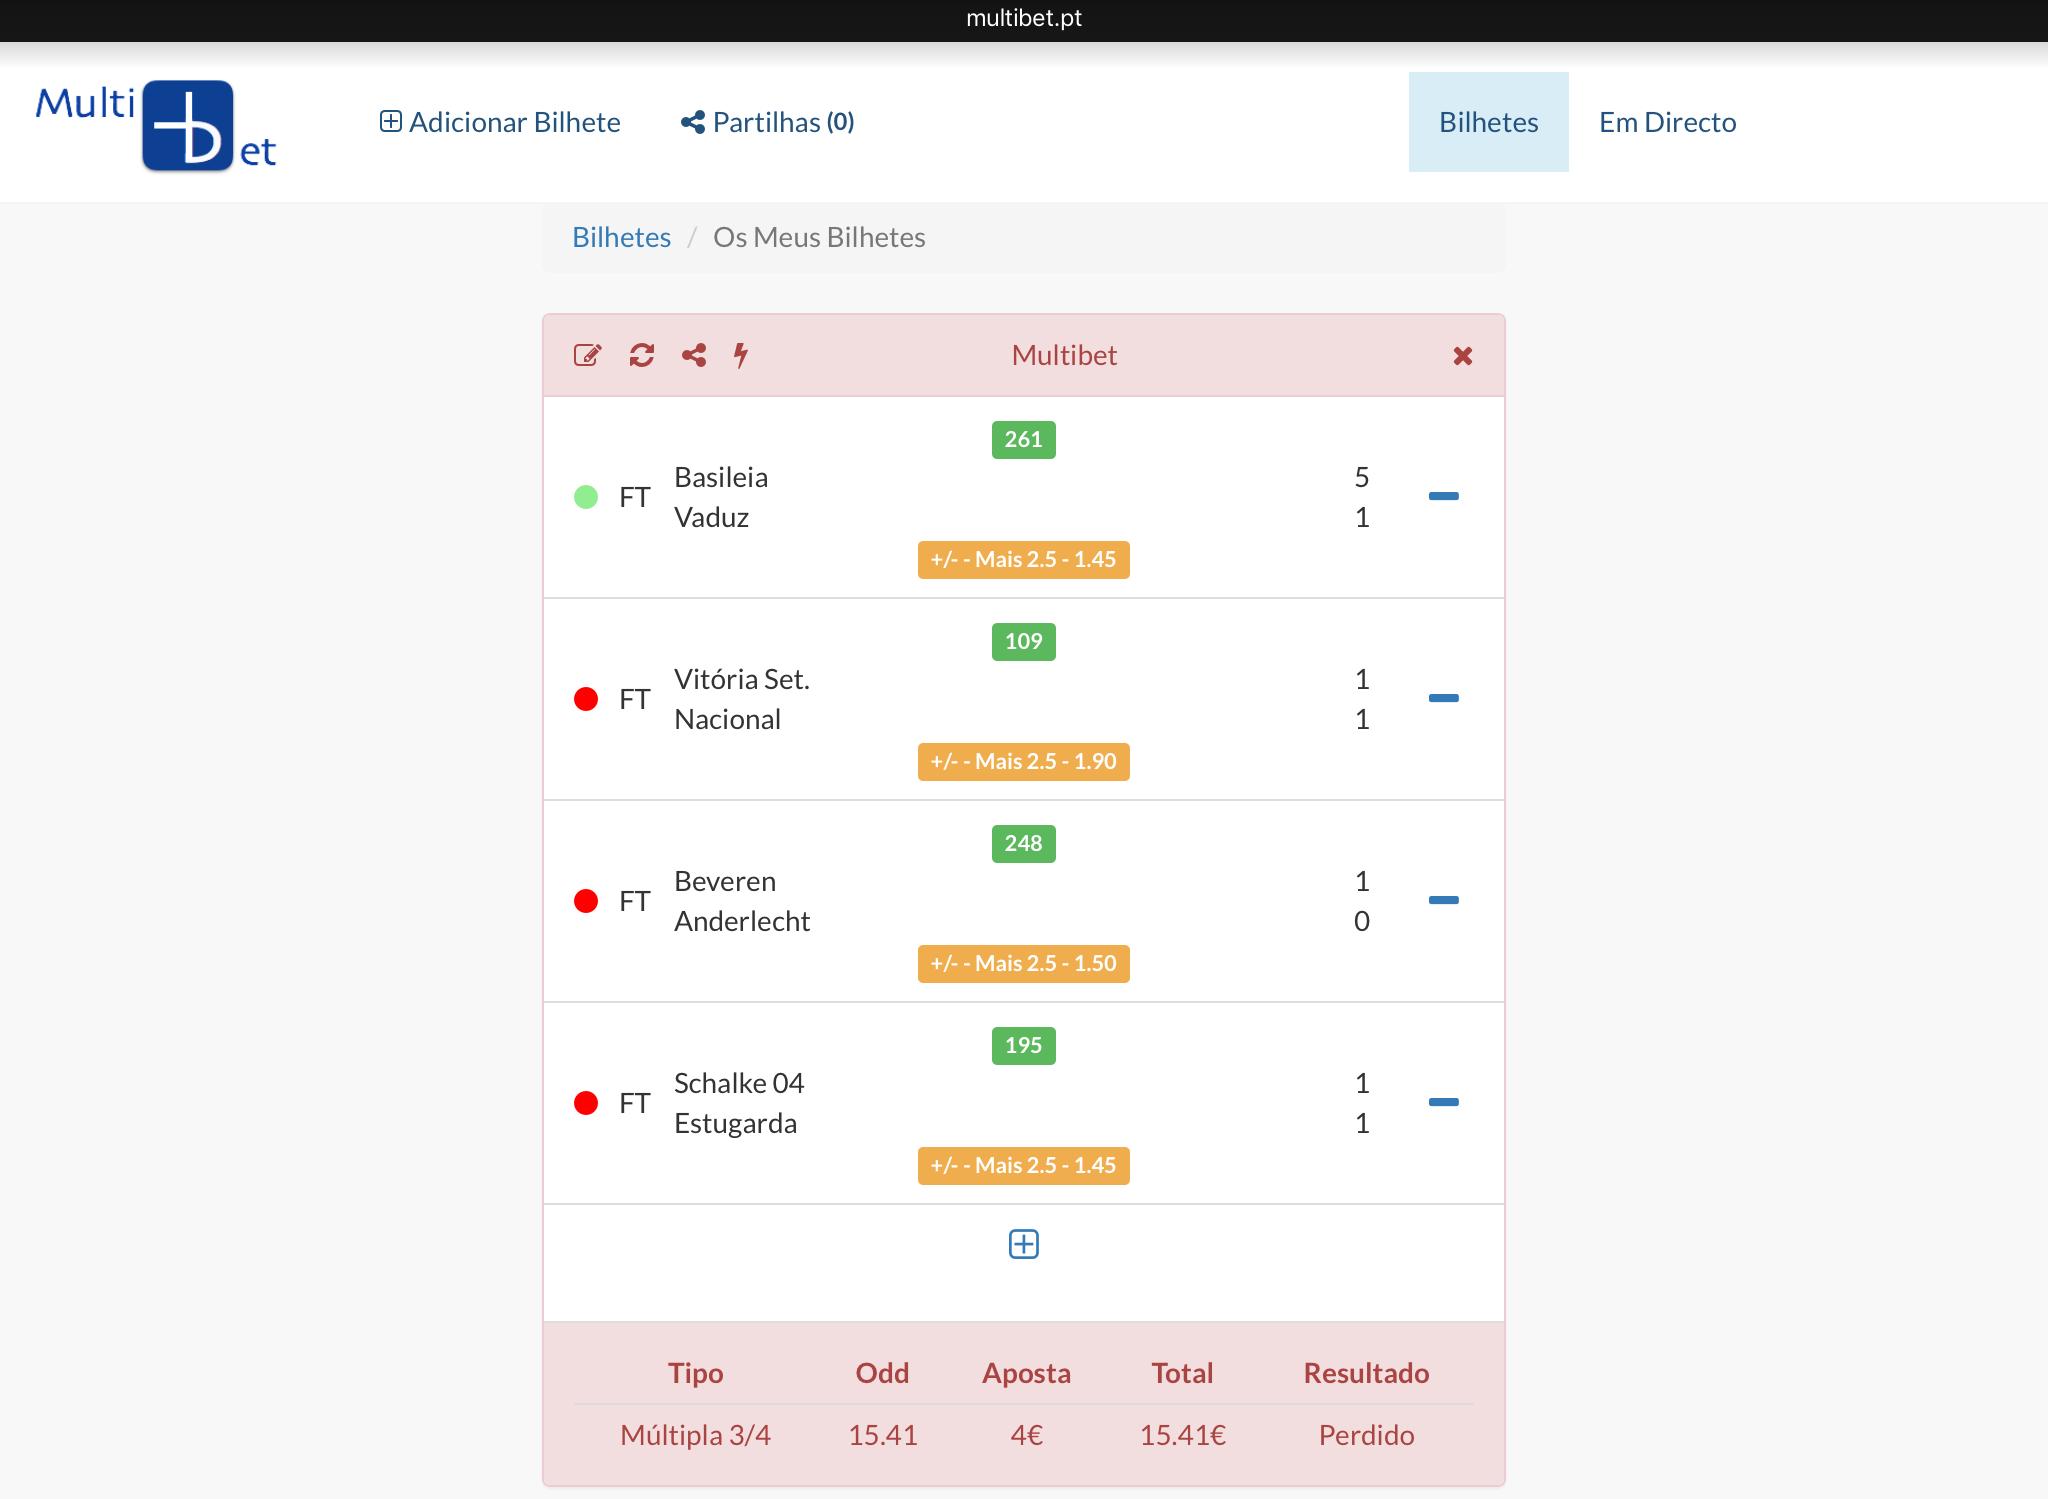
Task: Click the add match plus icon
Action: pyautogui.click(x=1024, y=1244)
